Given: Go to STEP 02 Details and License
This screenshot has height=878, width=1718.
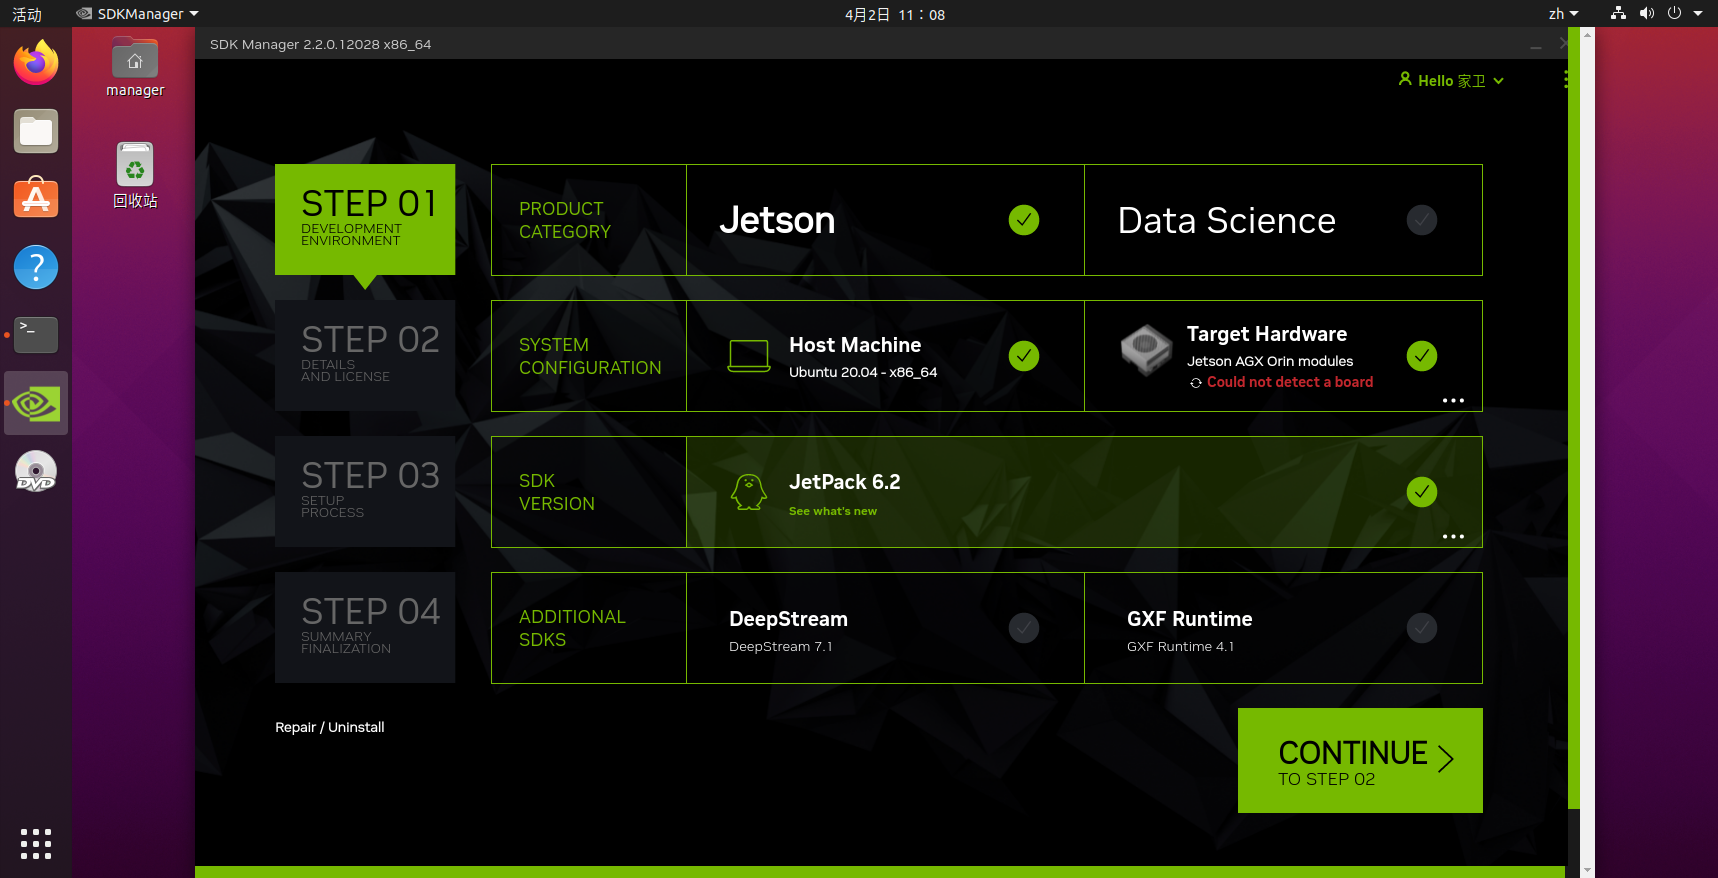Looking at the screenshot, I should pyautogui.click(x=365, y=355).
